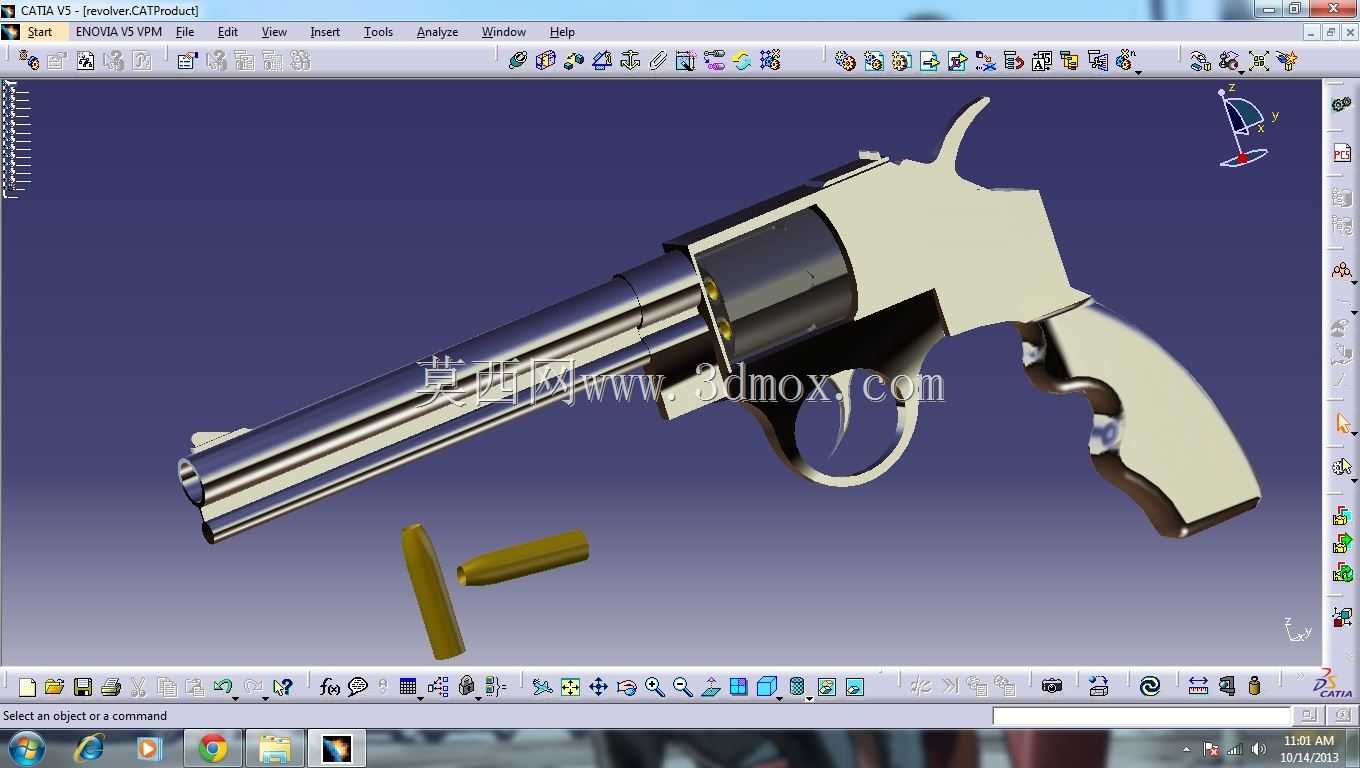Open the Analyze menu
This screenshot has height=768, width=1360.
click(437, 32)
